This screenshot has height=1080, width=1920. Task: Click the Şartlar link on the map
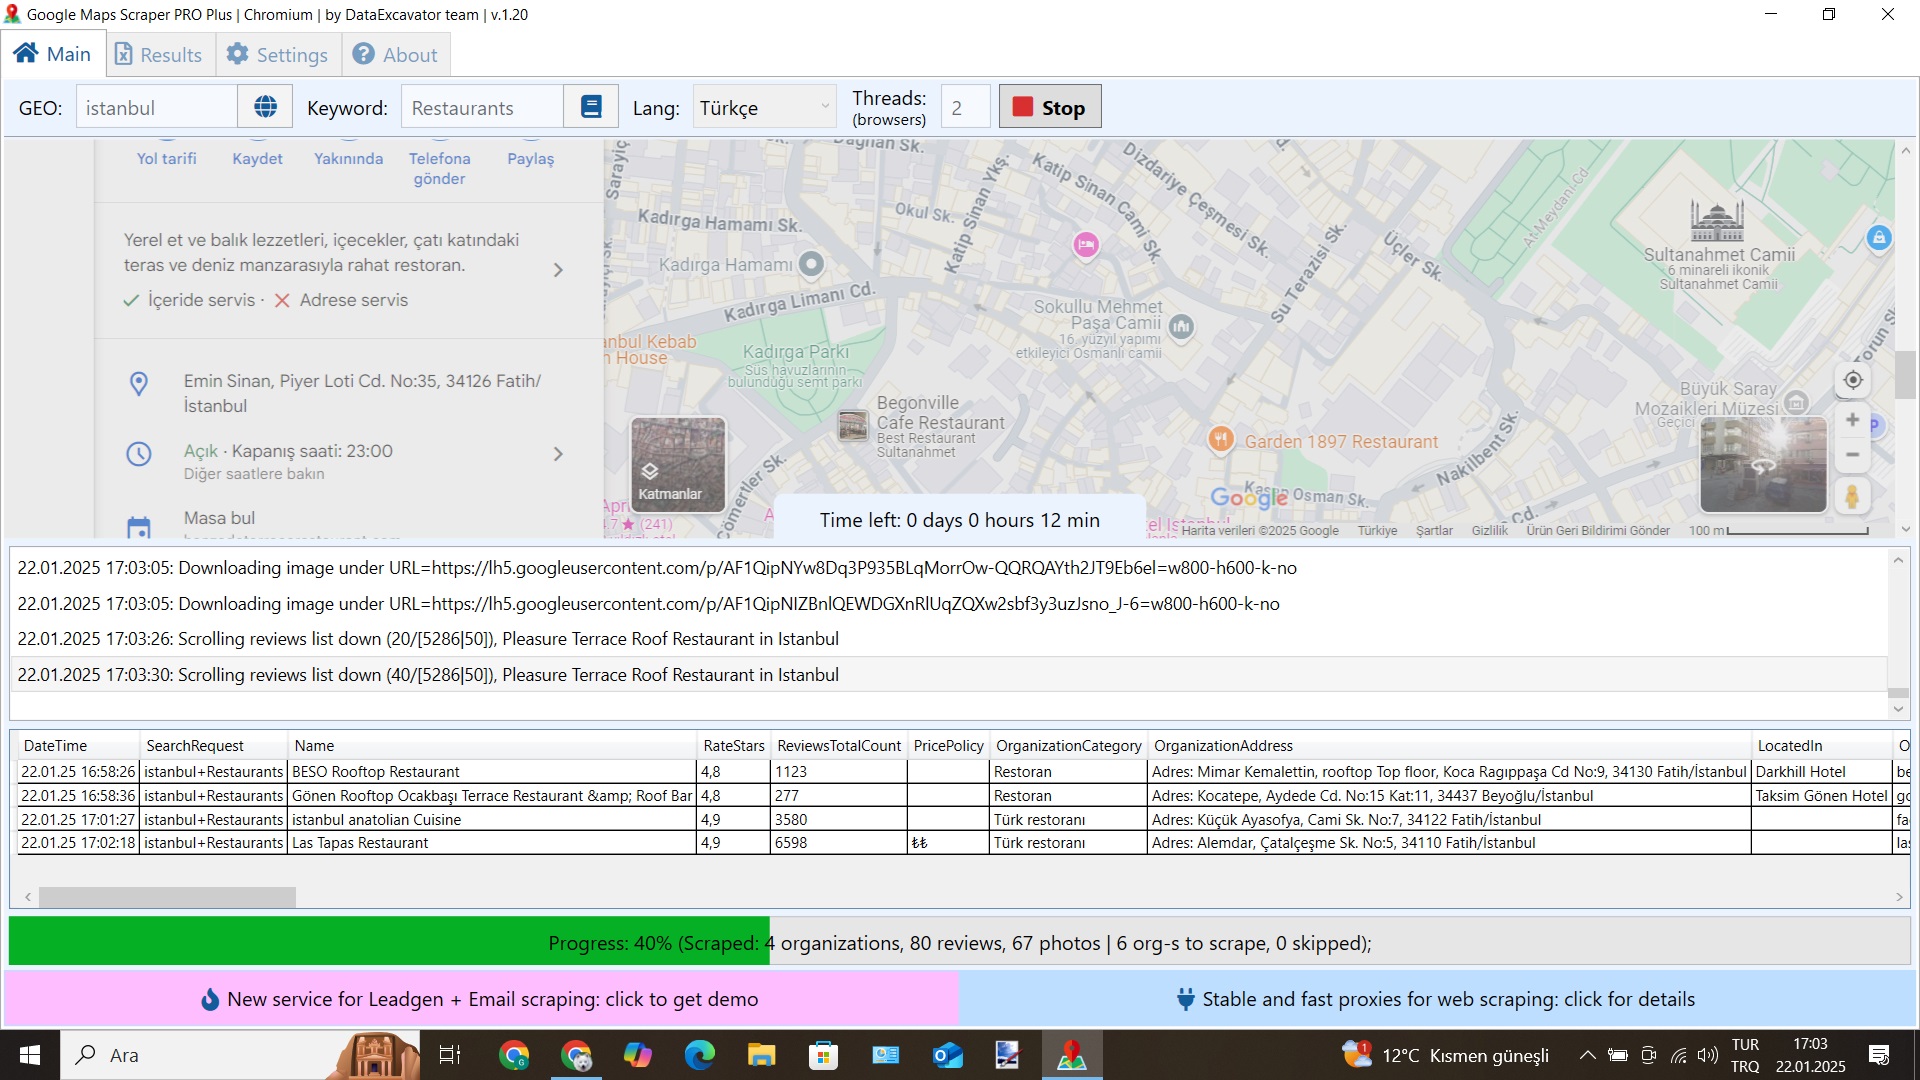[1434, 531]
